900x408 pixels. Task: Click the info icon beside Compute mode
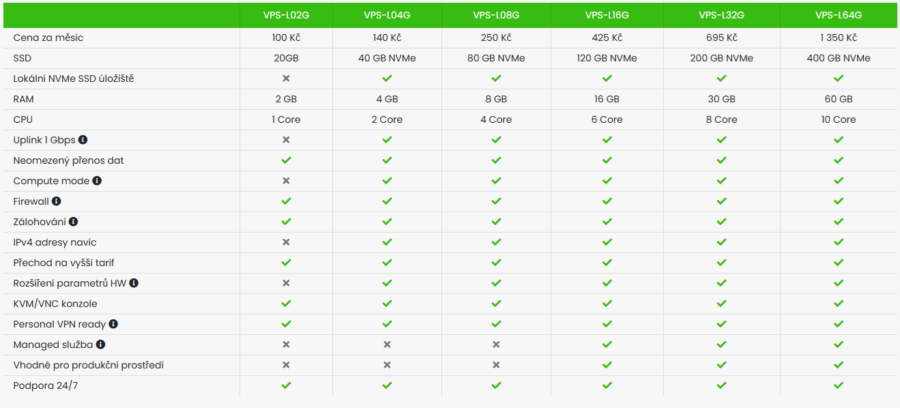[x=97, y=181]
